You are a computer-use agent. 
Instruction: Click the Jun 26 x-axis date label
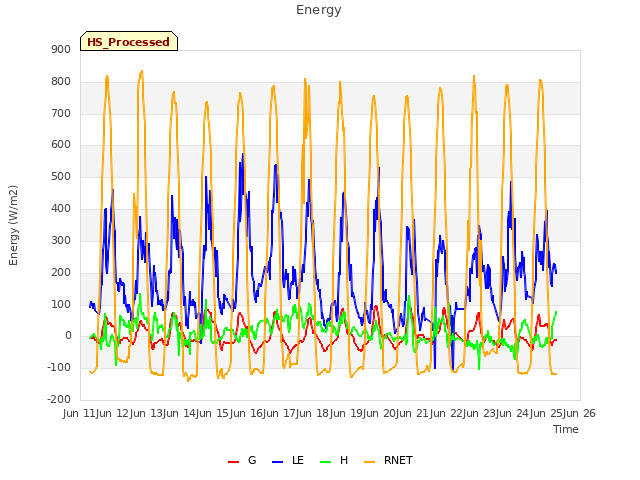click(581, 413)
